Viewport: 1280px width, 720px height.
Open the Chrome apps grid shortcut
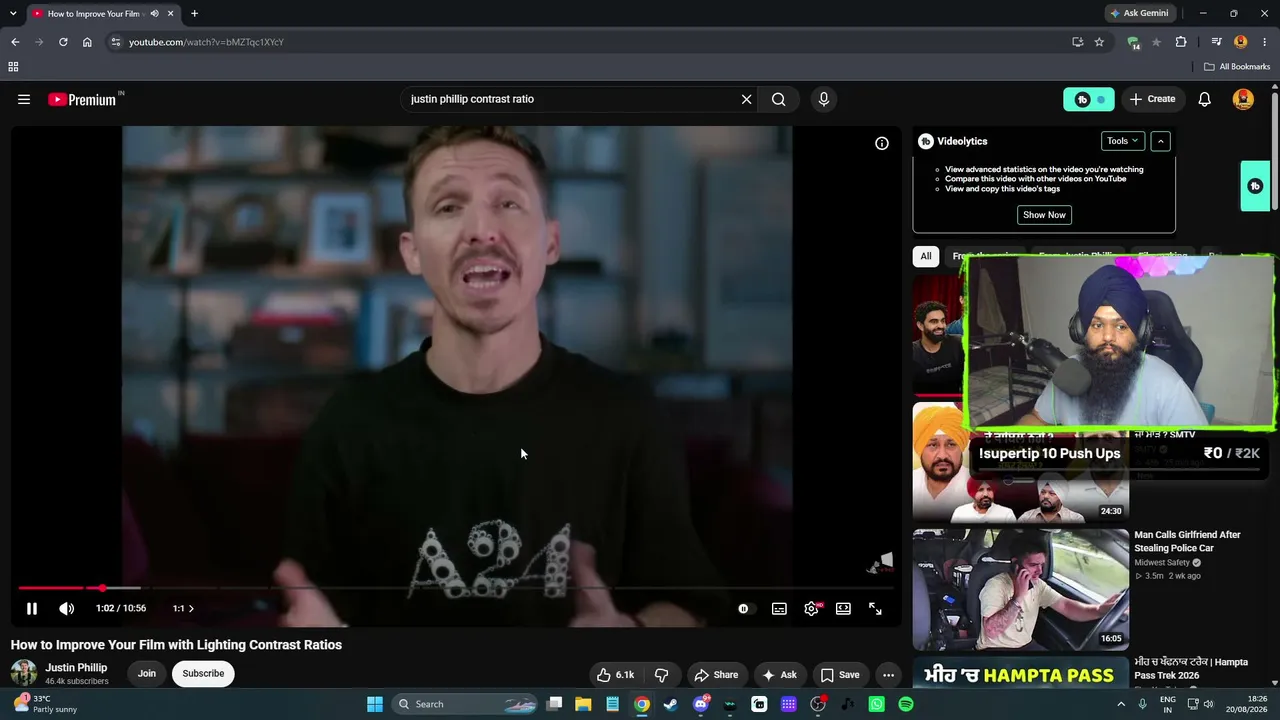[x=13, y=67]
